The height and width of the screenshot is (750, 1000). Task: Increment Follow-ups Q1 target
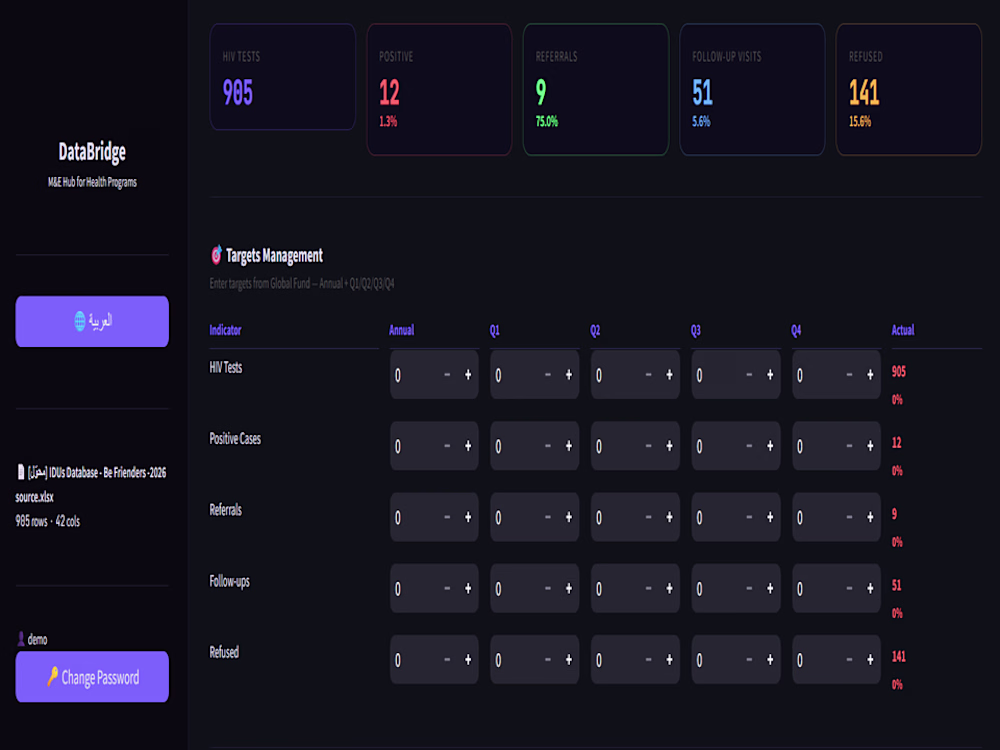tap(569, 589)
